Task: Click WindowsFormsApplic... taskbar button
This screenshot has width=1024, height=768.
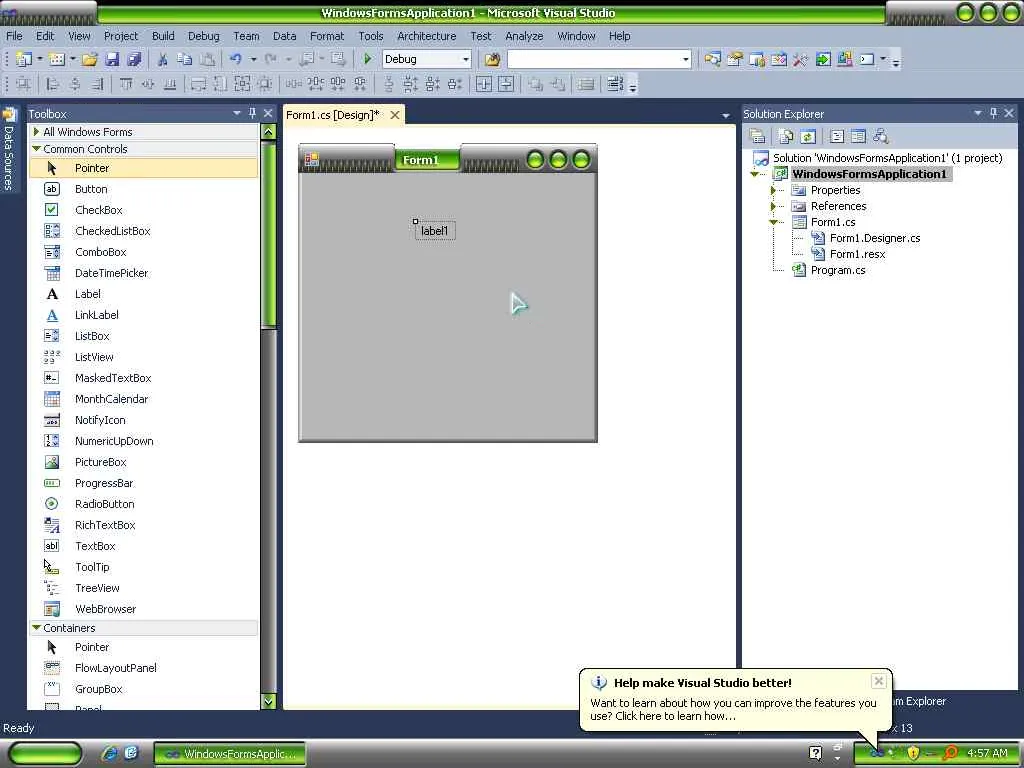Action: pyautogui.click(x=230, y=754)
